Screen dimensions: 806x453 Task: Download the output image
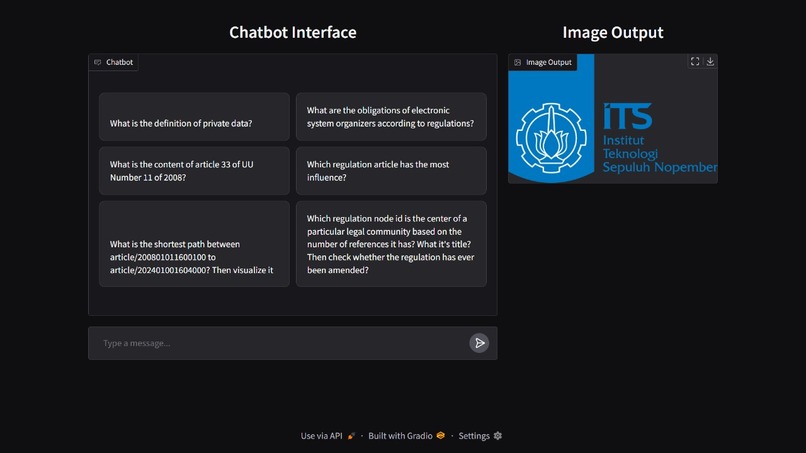(710, 62)
